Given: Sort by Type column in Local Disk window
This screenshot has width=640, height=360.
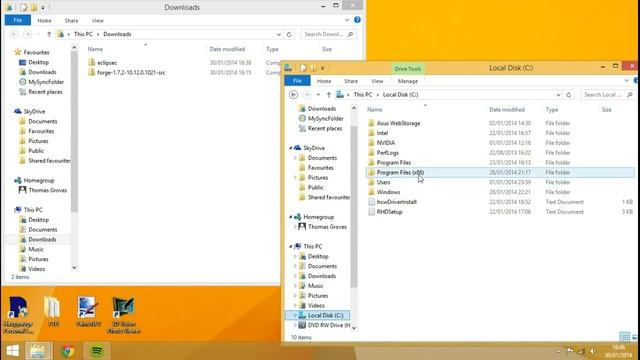Looking at the screenshot, I should [552, 109].
